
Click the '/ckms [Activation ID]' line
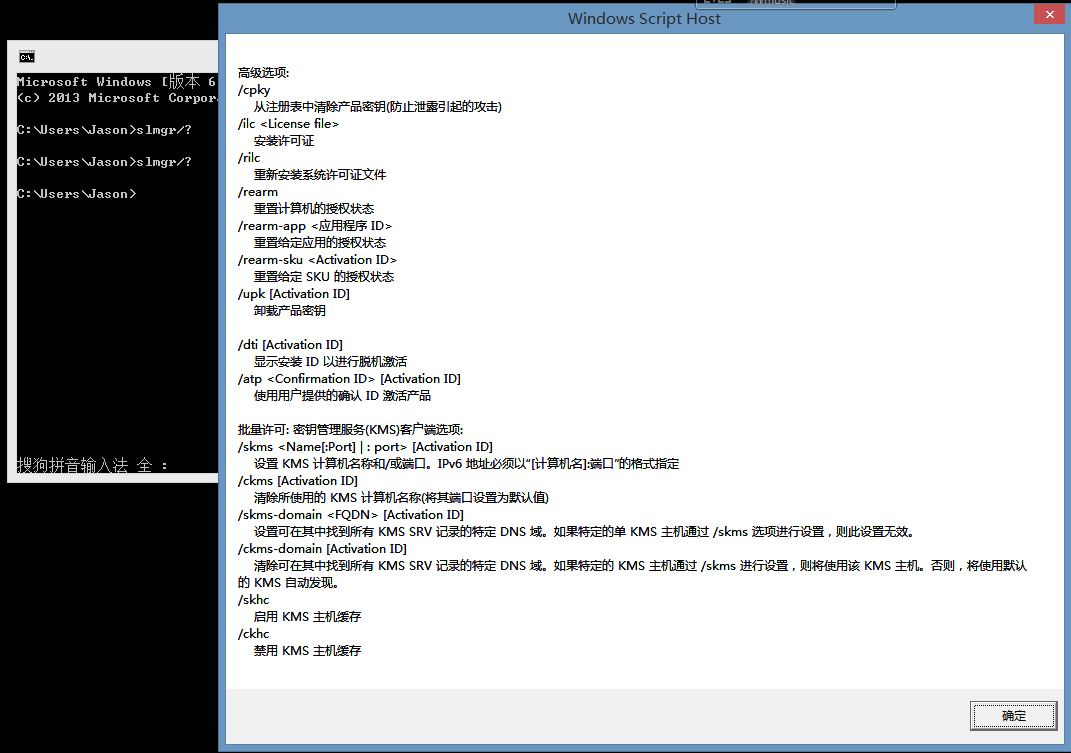pyautogui.click(x=298, y=481)
